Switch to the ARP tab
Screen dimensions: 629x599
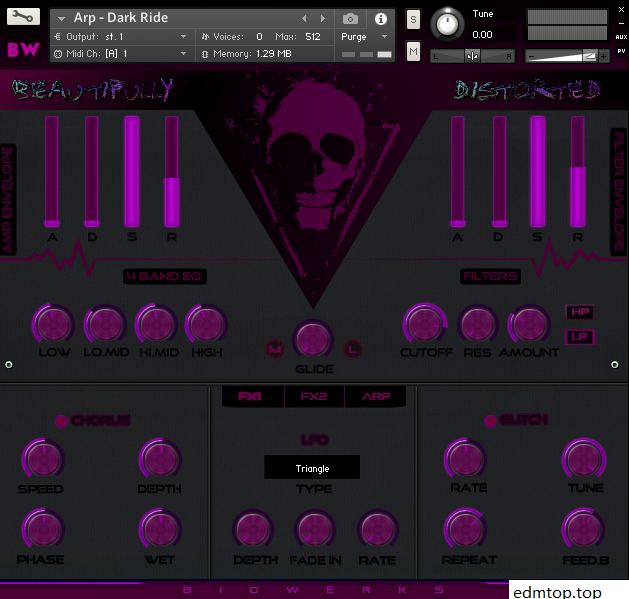[376, 397]
